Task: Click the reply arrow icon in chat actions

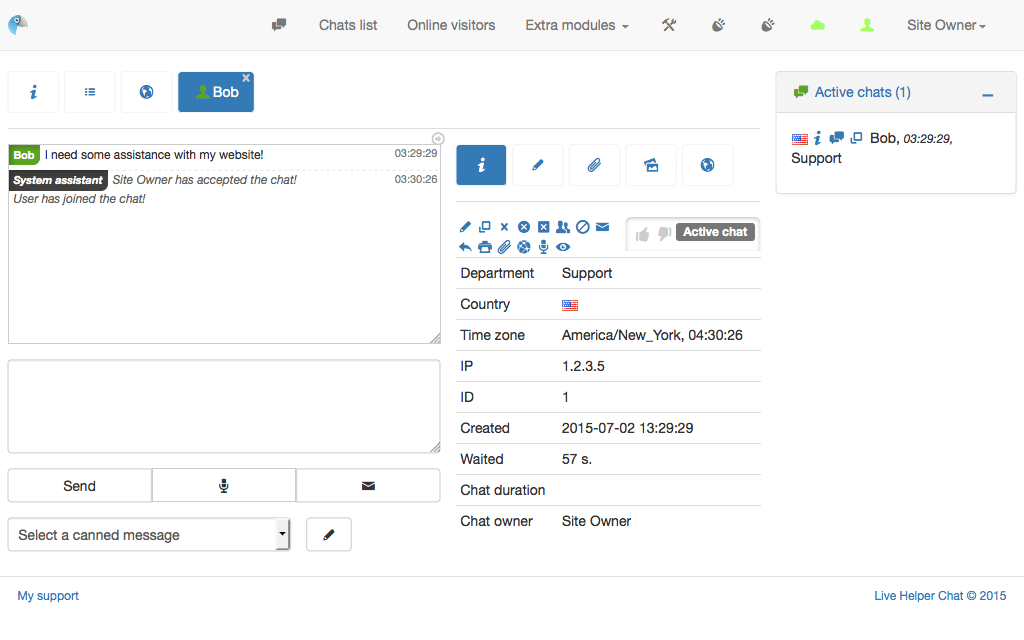Action: pyautogui.click(x=465, y=247)
